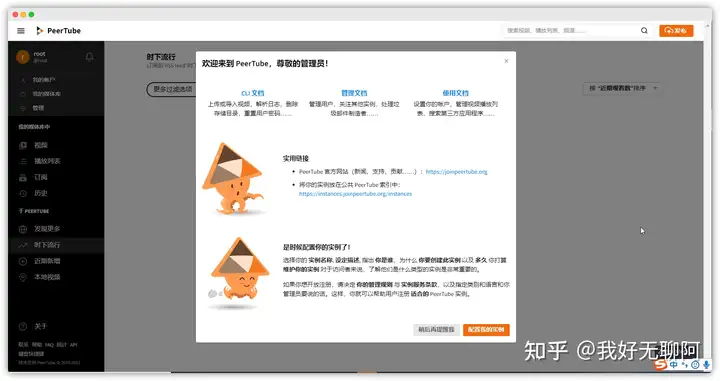The image size is (720, 381).
Task: Click the PeerTube logo
Action: (58, 31)
